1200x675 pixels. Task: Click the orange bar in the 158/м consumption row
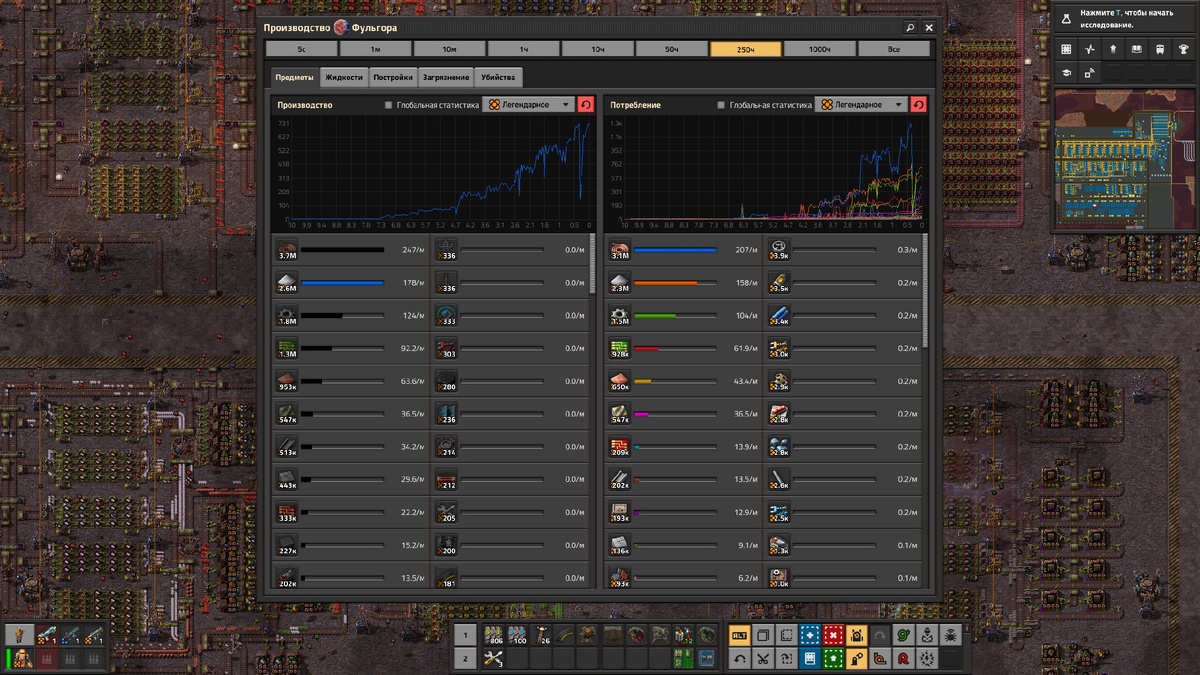(x=665, y=283)
